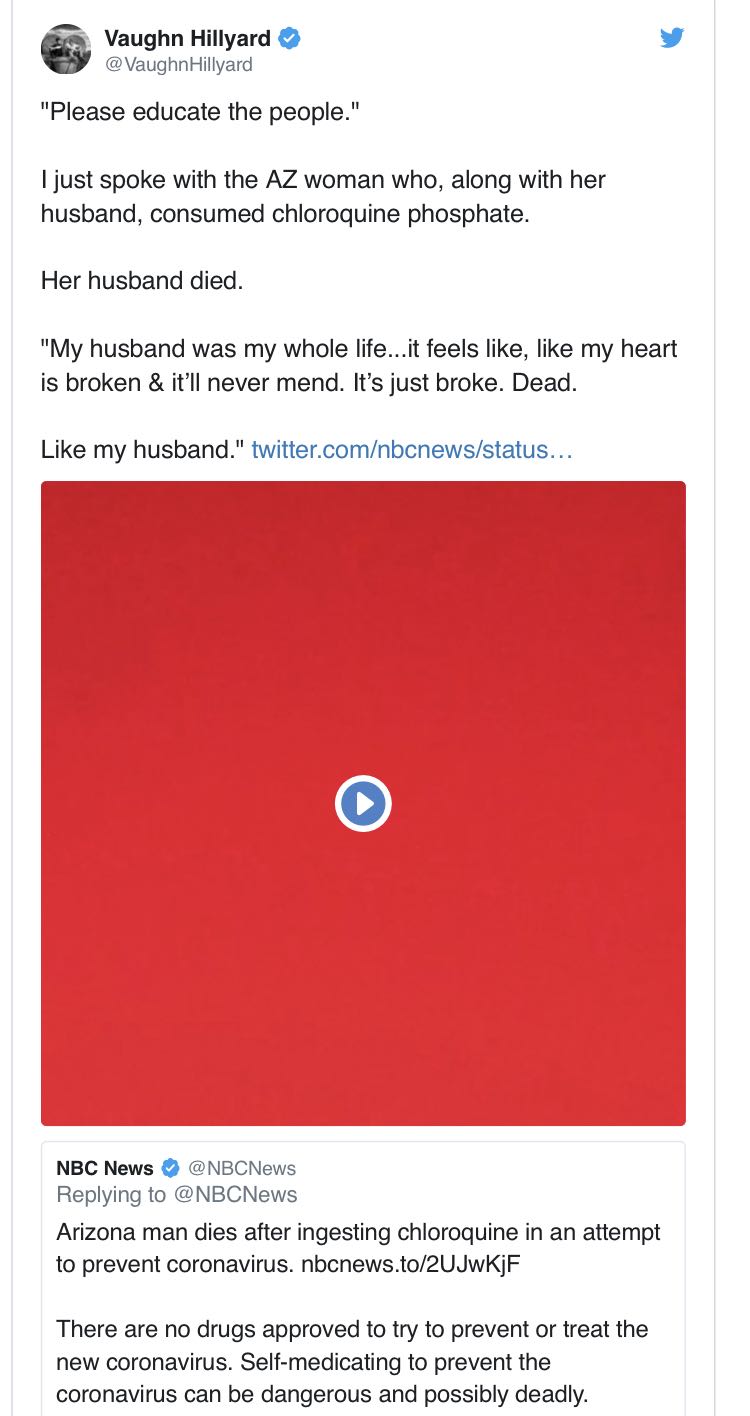This screenshot has width=750, height=1416.
Task: Open the @VaughnHillyard handle
Action: coord(178,65)
